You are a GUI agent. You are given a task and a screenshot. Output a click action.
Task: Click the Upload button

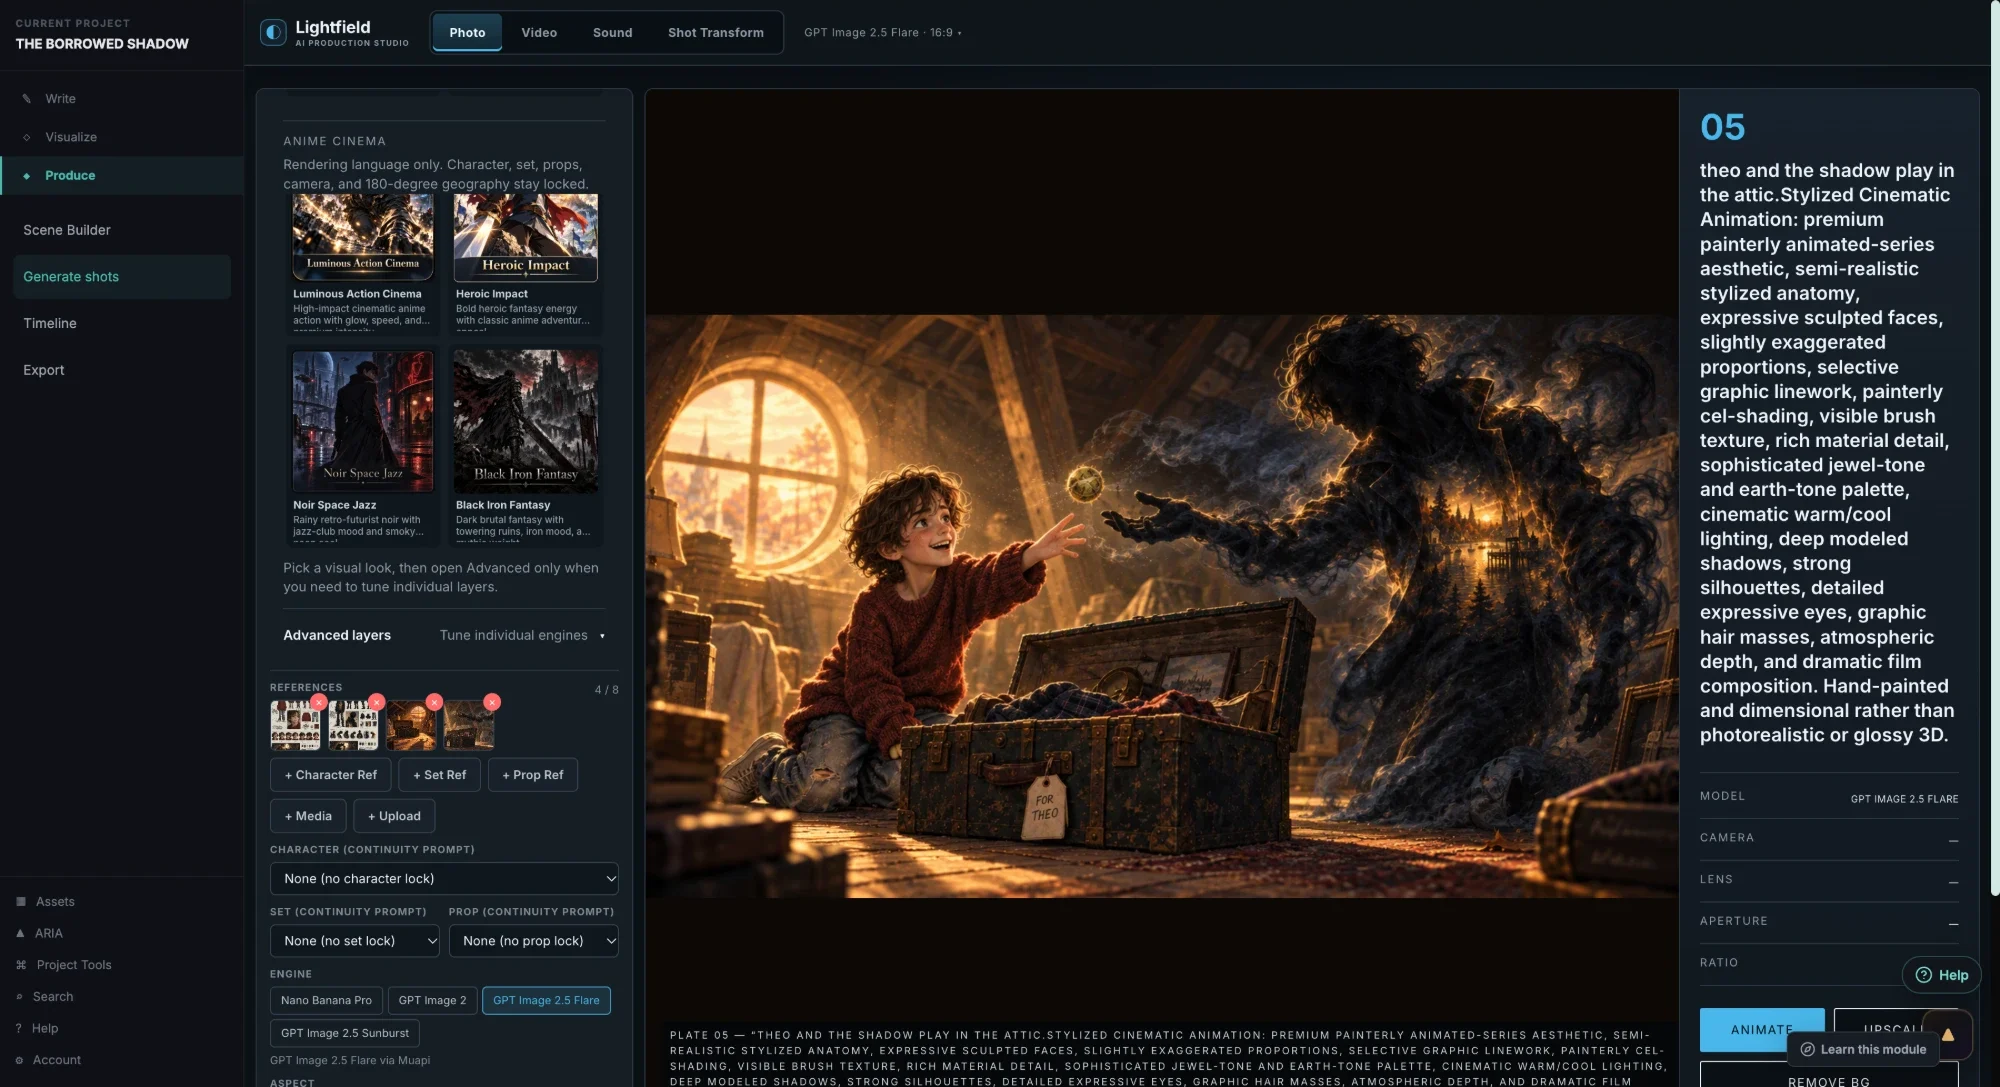[394, 816]
